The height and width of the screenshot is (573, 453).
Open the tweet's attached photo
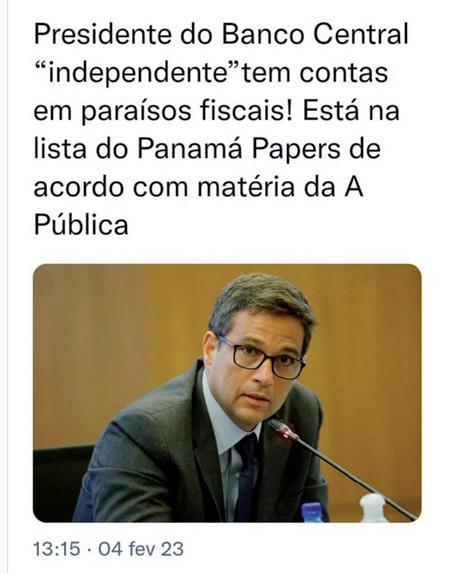(x=227, y=392)
